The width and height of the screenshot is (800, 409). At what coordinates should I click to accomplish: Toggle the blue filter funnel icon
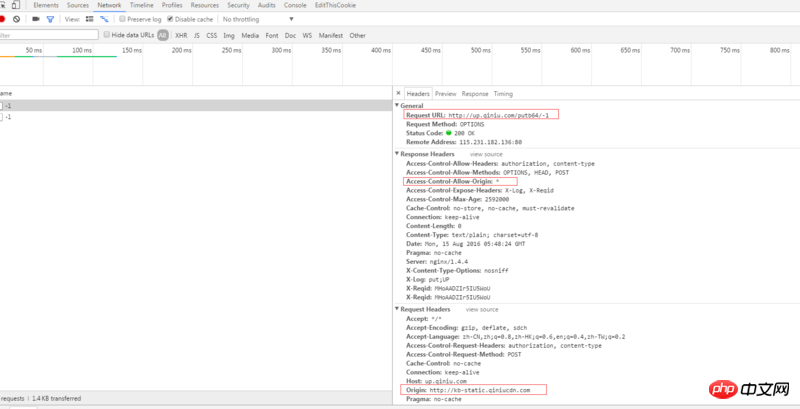50,19
